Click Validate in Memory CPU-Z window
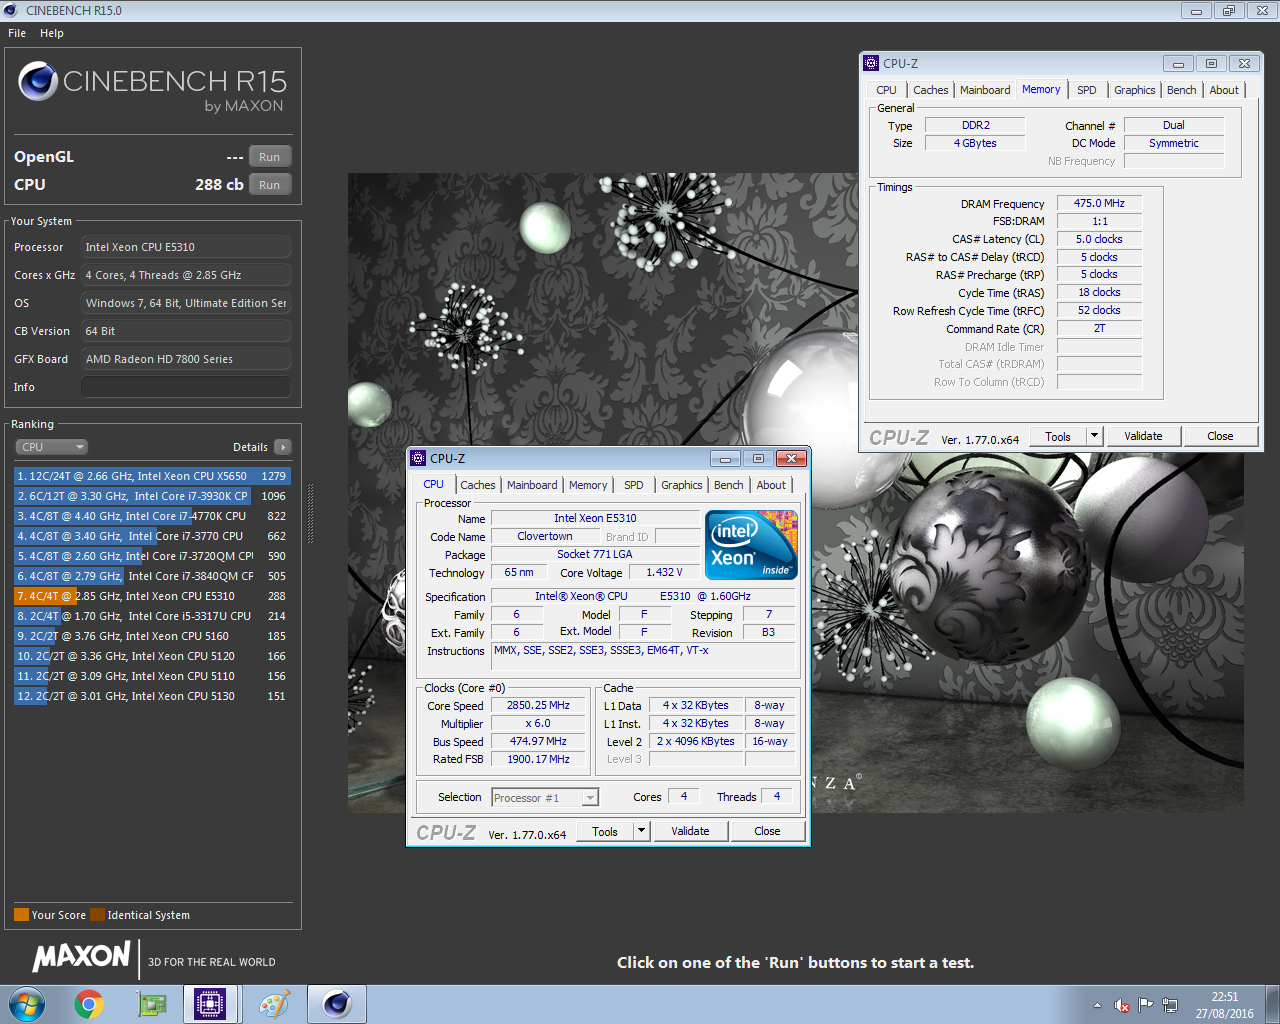1280x1024 pixels. pyautogui.click(x=1143, y=436)
